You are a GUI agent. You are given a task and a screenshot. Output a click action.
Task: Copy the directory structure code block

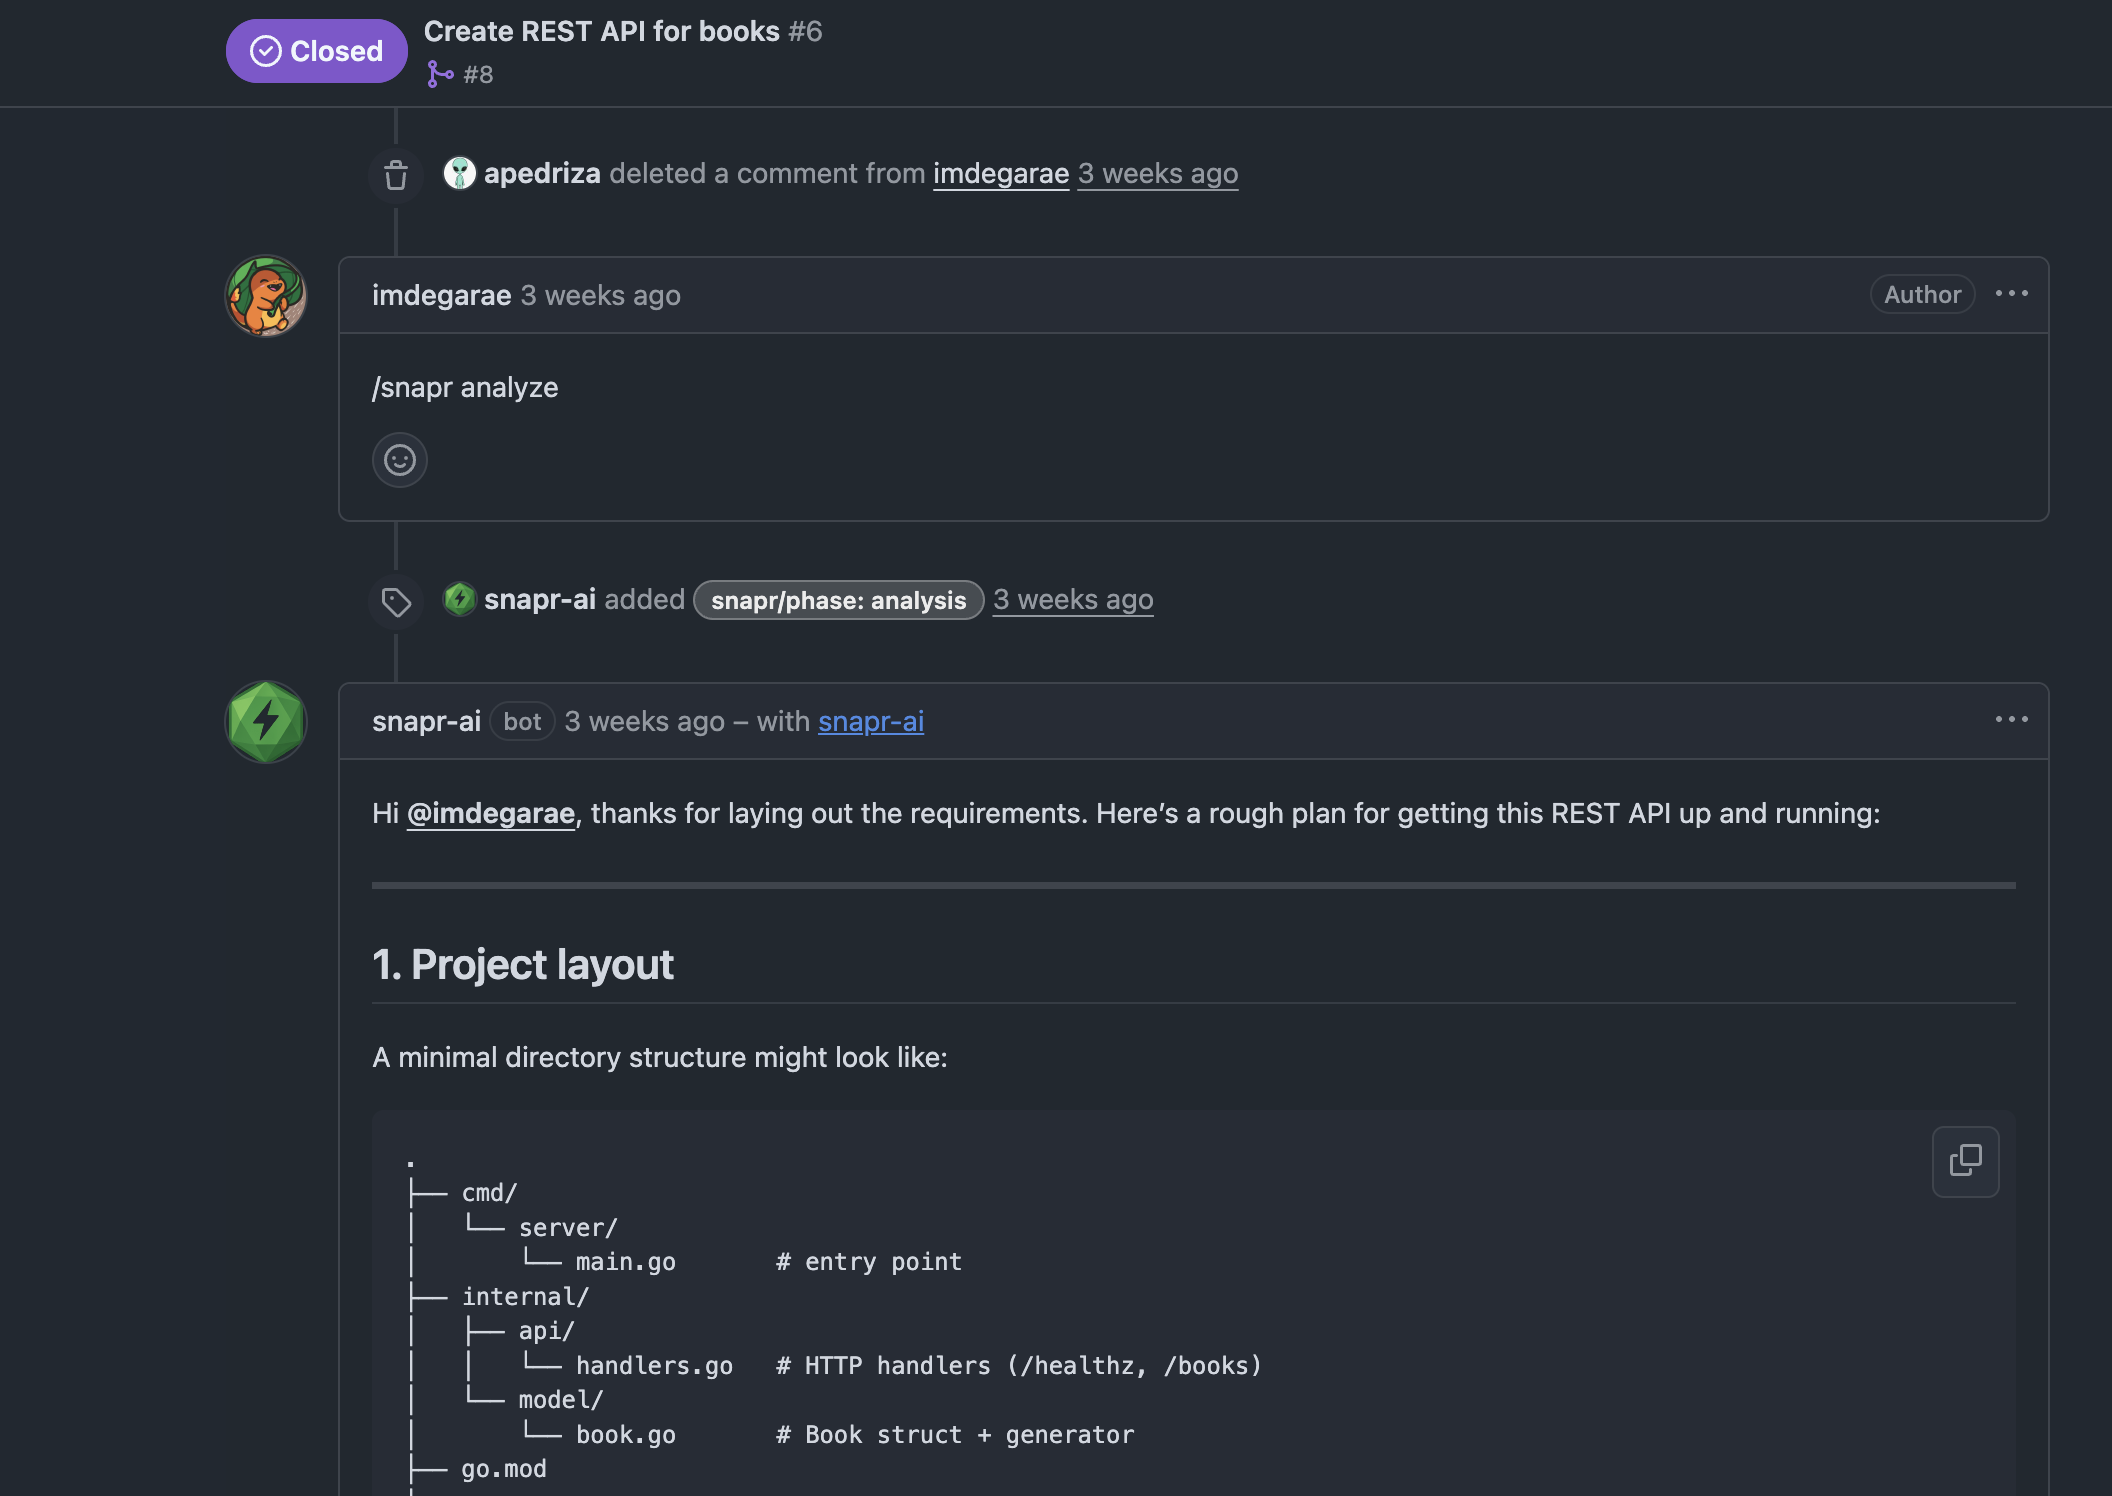point(1965,1161)
